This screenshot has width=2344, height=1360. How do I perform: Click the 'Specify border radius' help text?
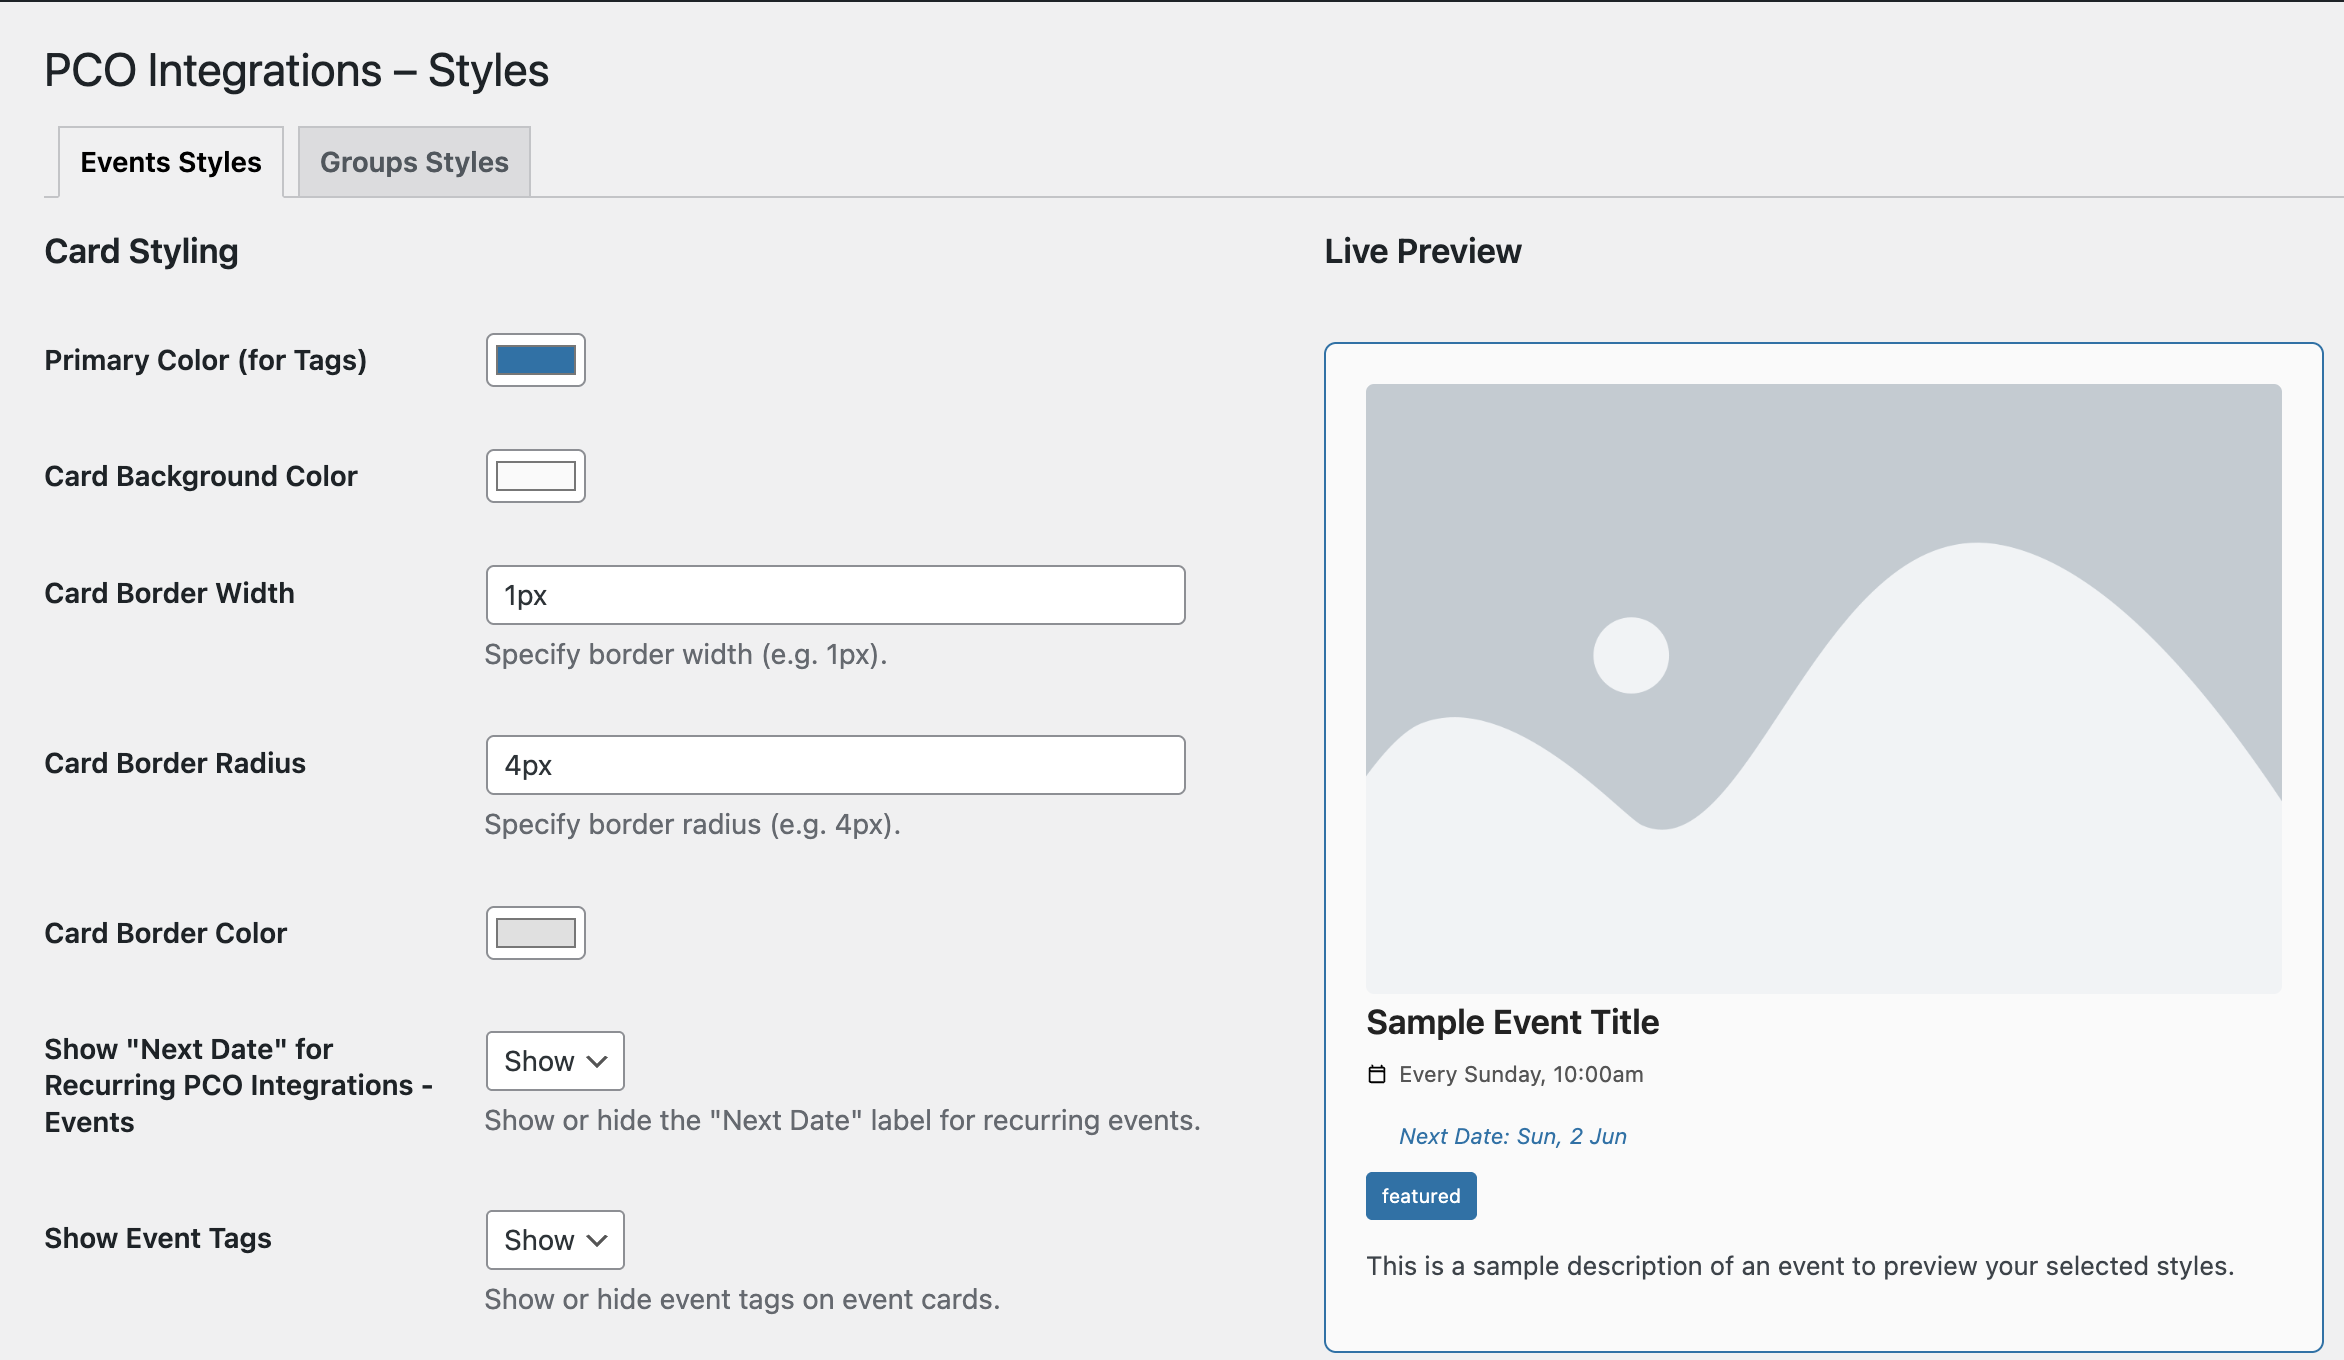(693, 824)
